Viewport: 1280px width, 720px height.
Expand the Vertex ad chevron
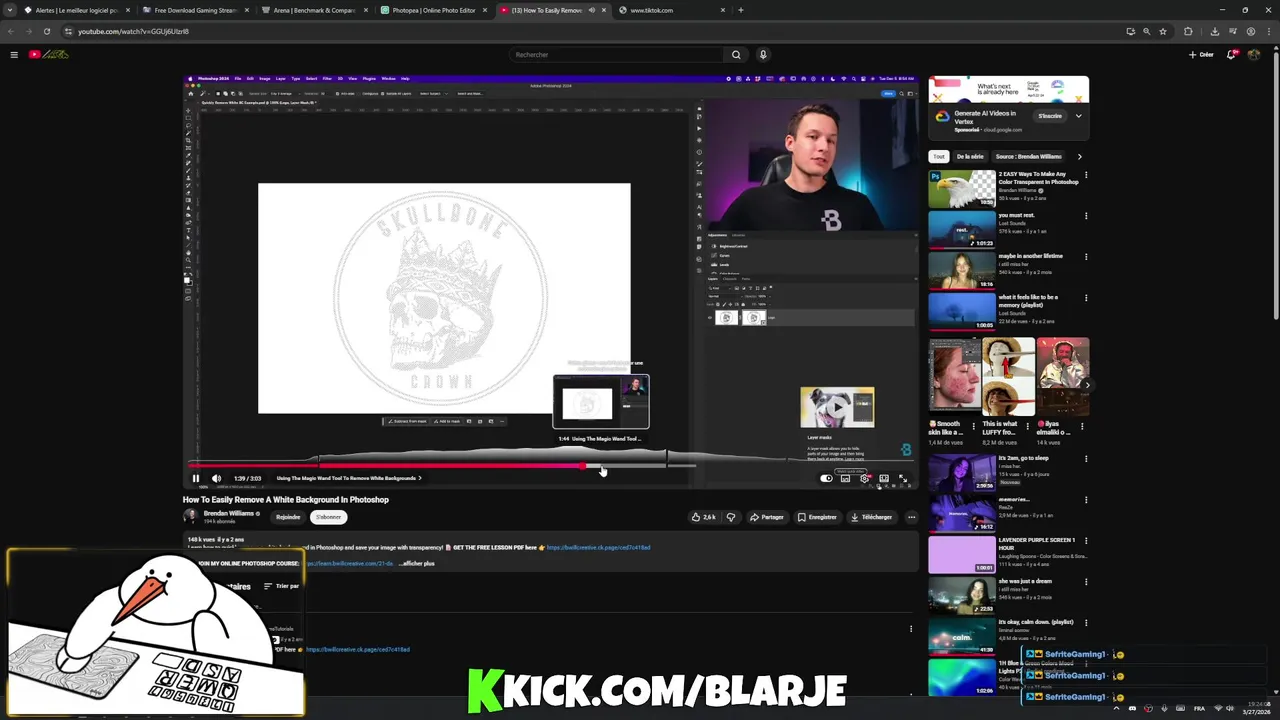tap(1078, 116)
